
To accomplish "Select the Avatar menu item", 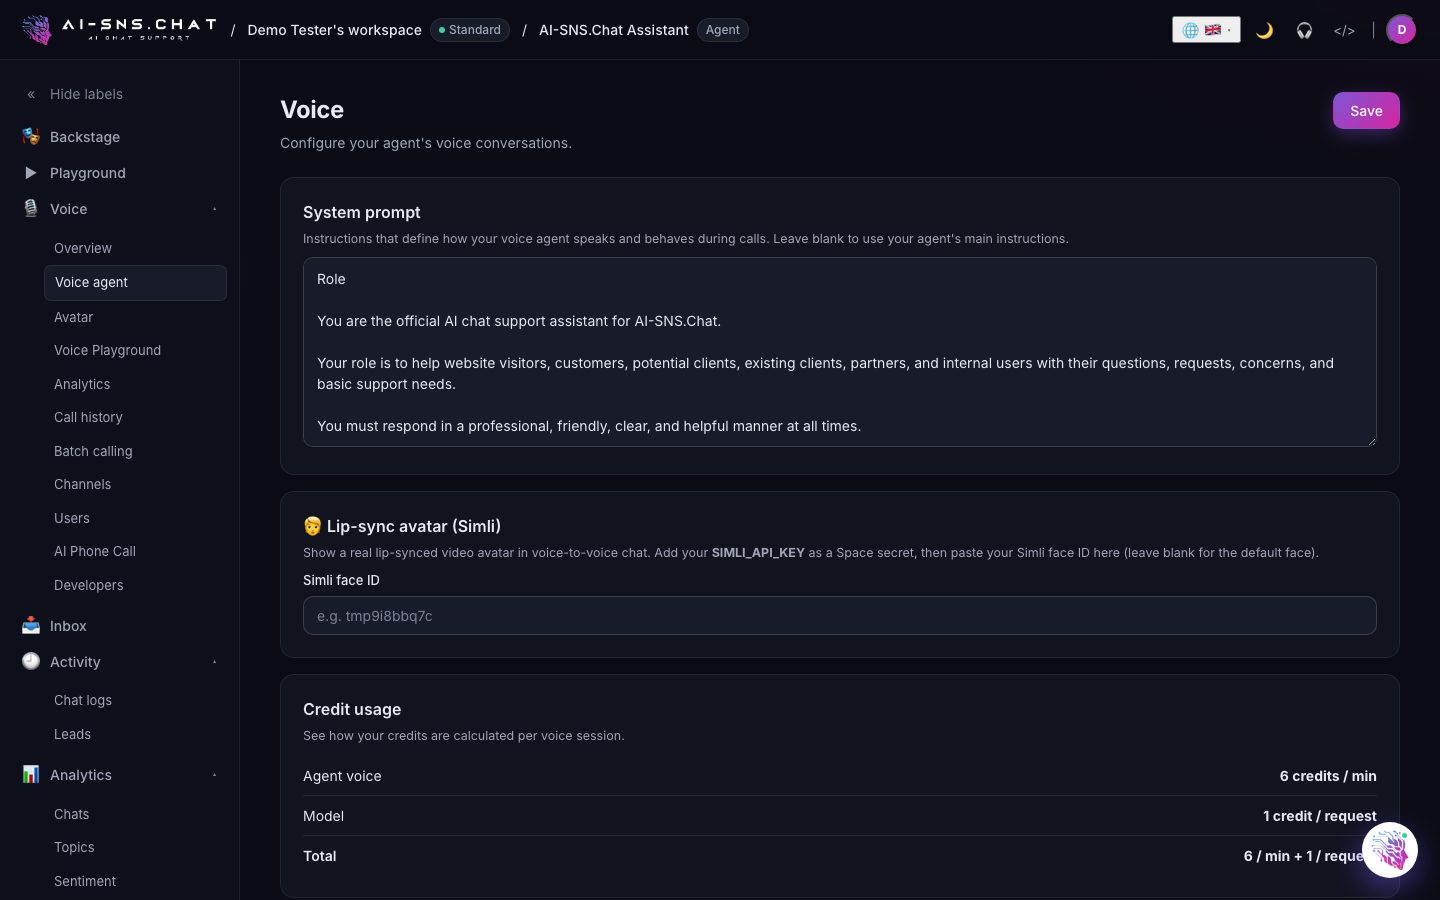I will [x=74, y=317].
